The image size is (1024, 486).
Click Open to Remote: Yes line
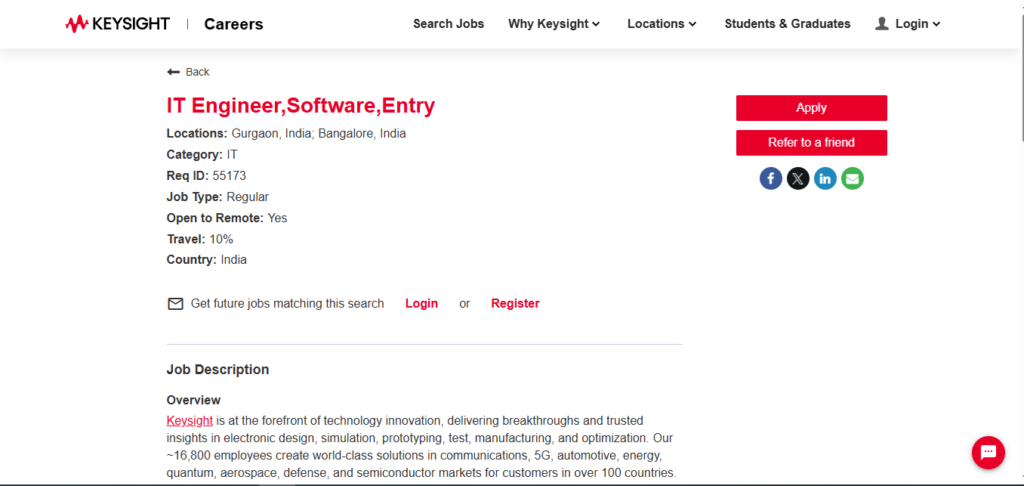click(x=227, y=218)
